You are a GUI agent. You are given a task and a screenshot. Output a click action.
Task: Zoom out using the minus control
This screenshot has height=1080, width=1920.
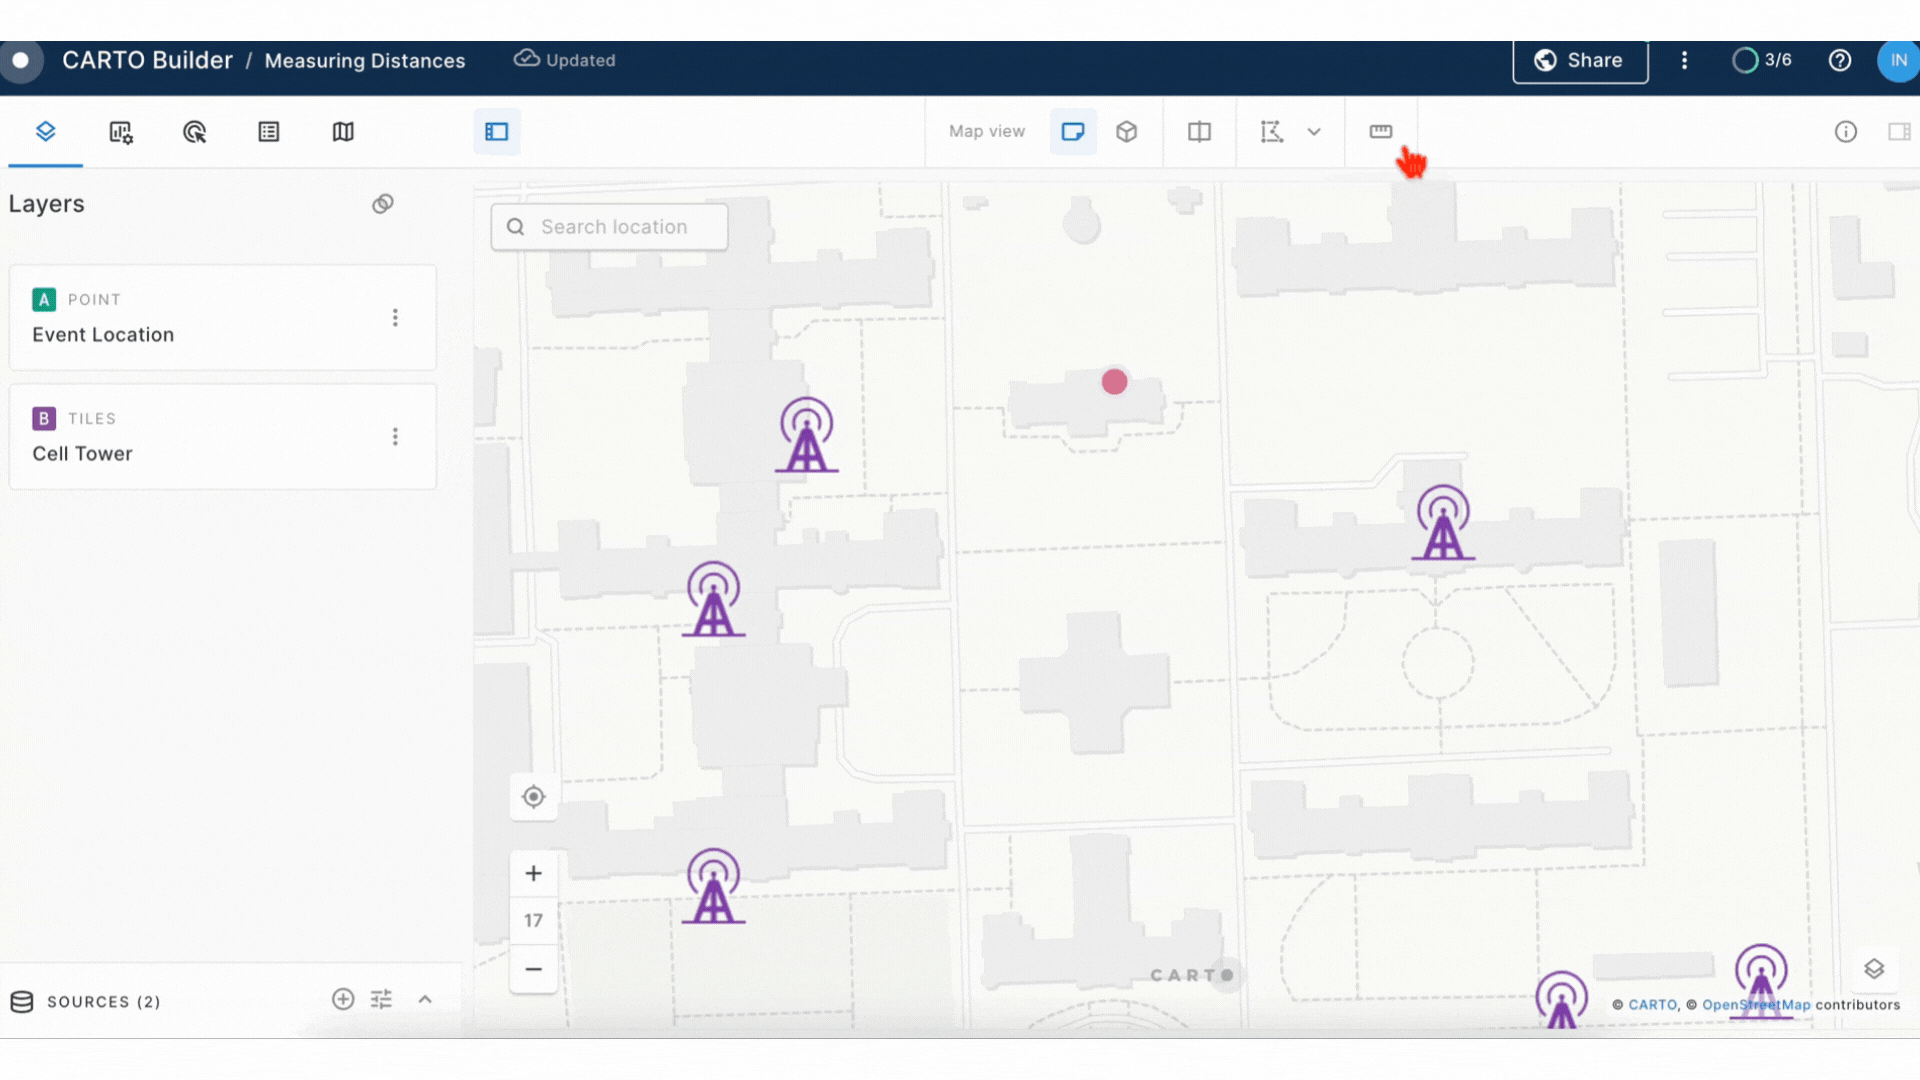[x=533, y=969]
